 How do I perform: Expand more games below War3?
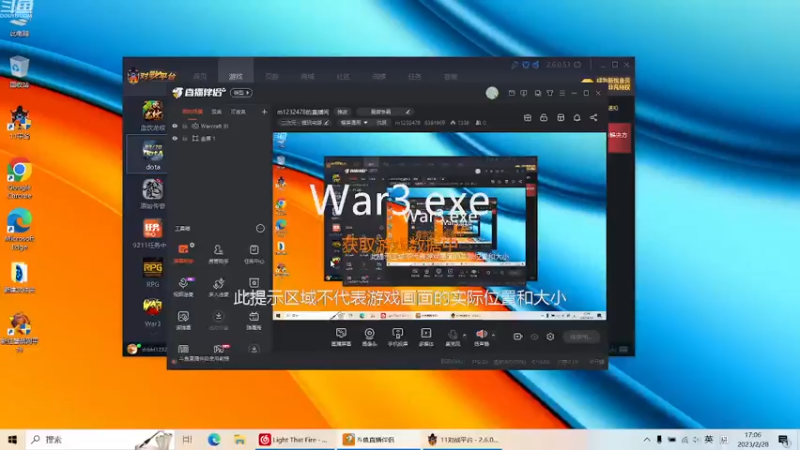point(153,333)
